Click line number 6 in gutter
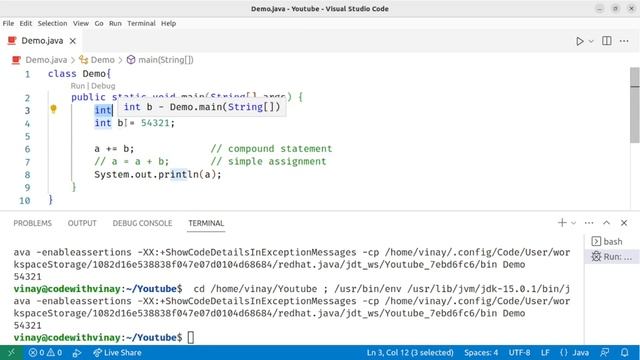Screen dimensions: 640x360 pyautogui.click(x=27, y=149)
